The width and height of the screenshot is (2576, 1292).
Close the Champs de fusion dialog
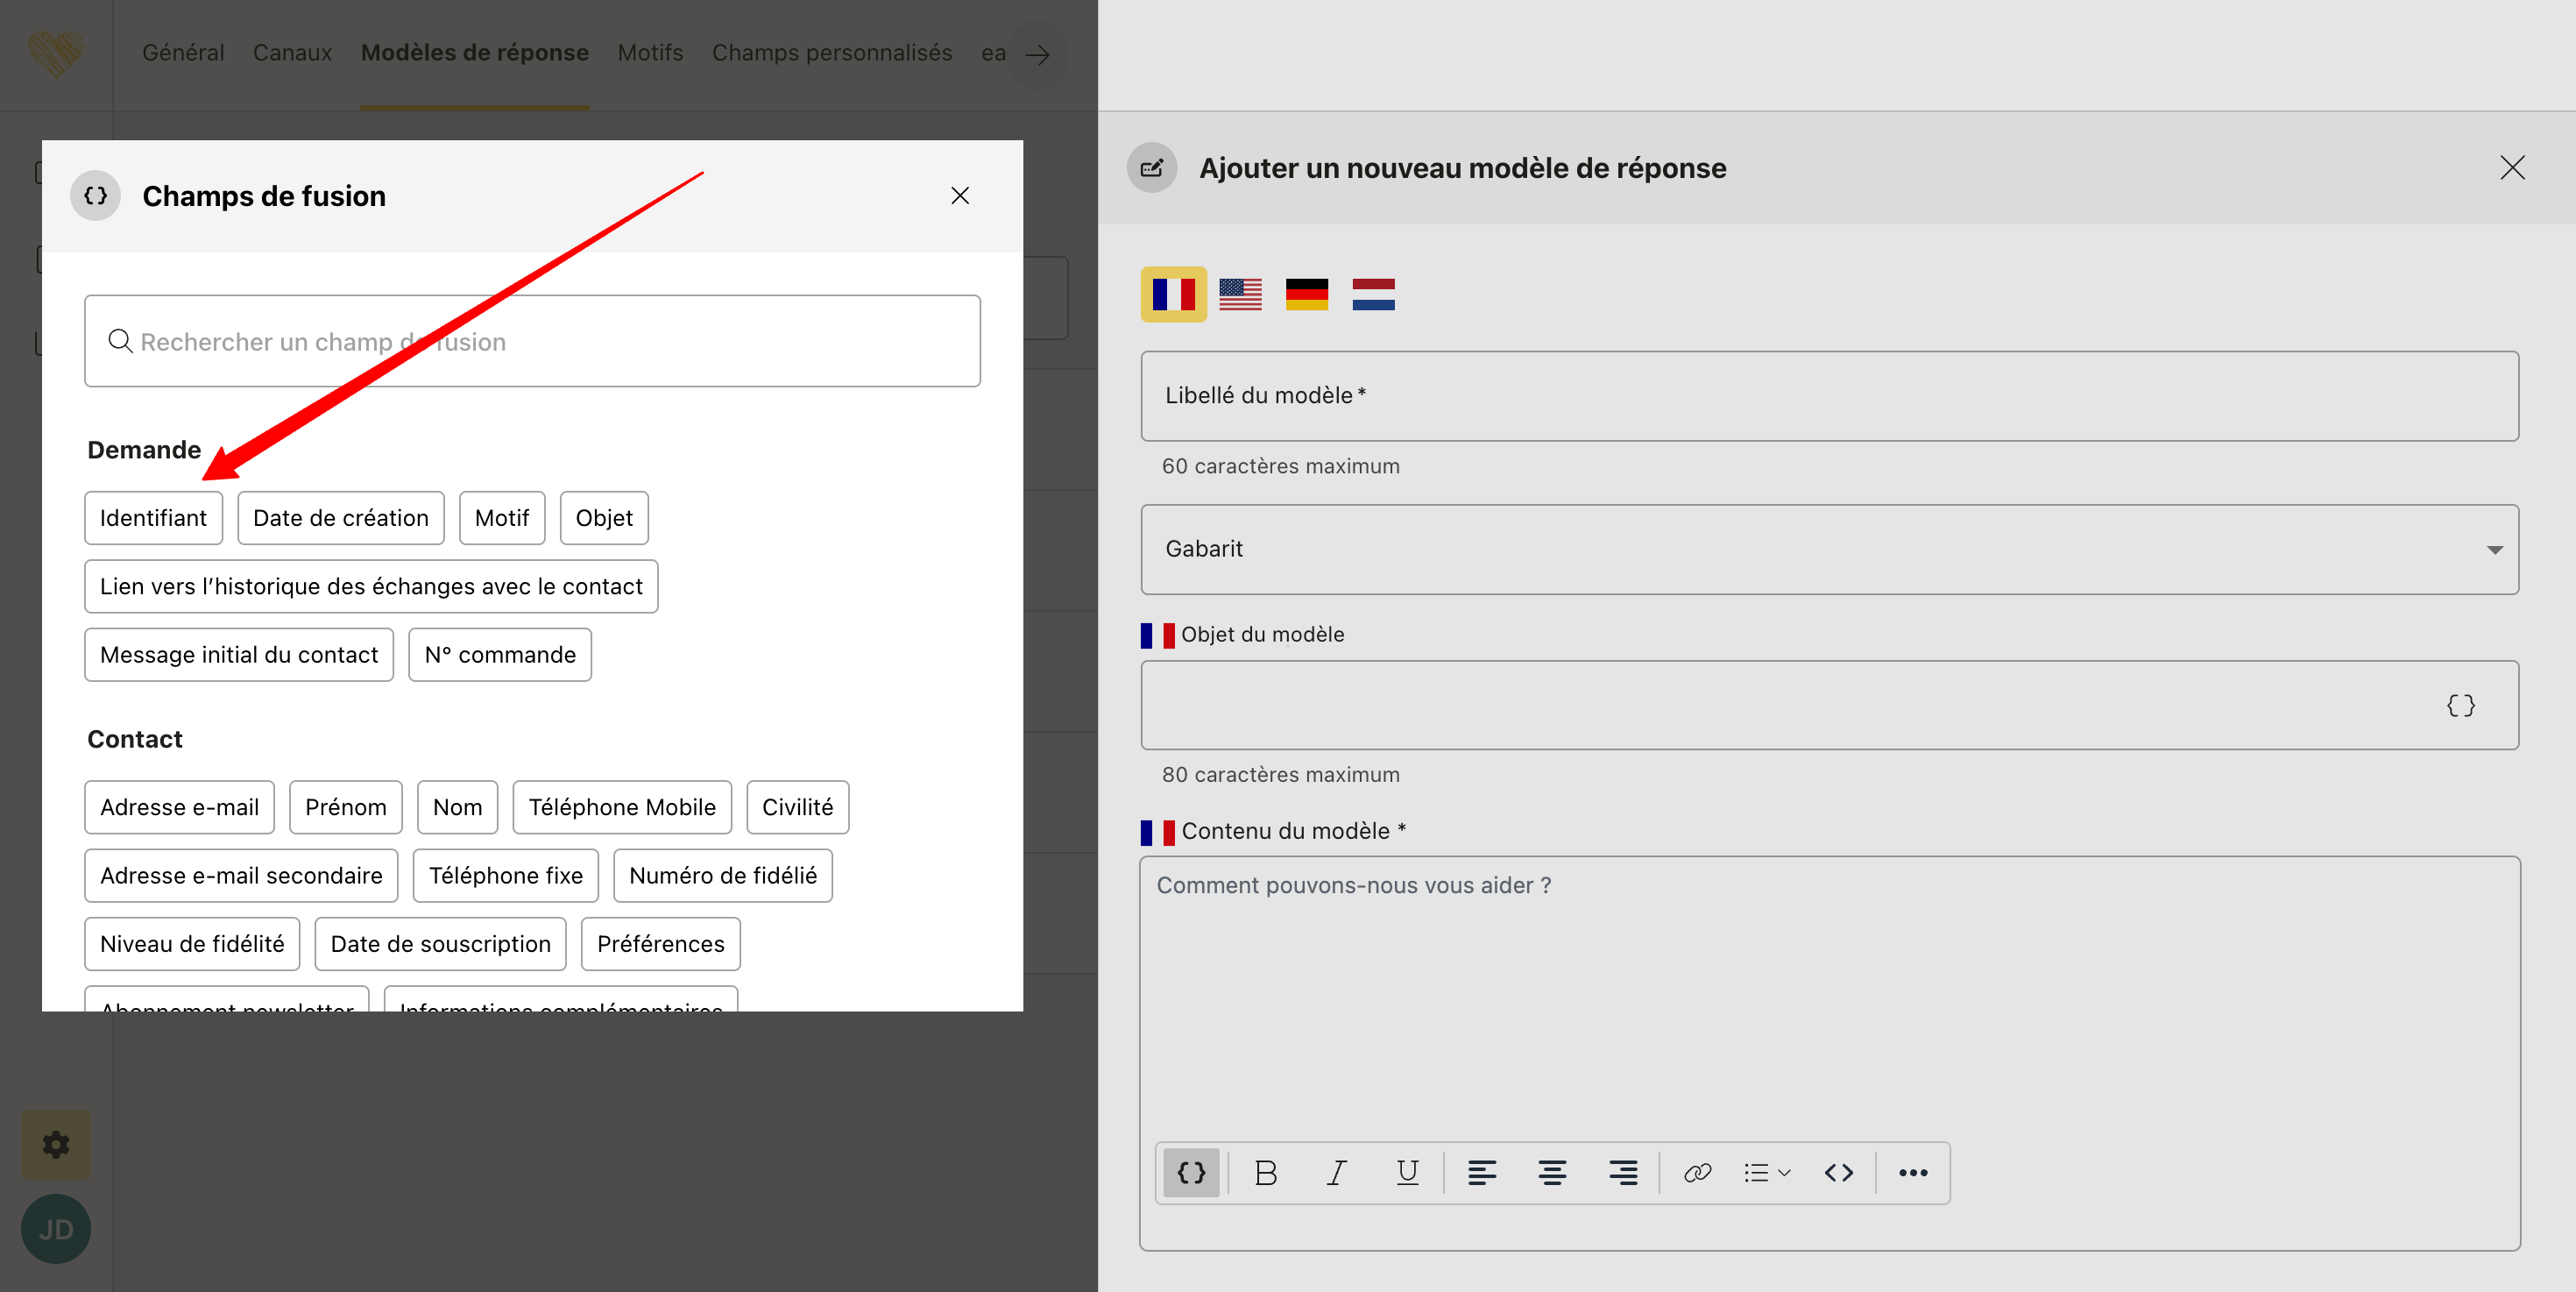point(959,196)
